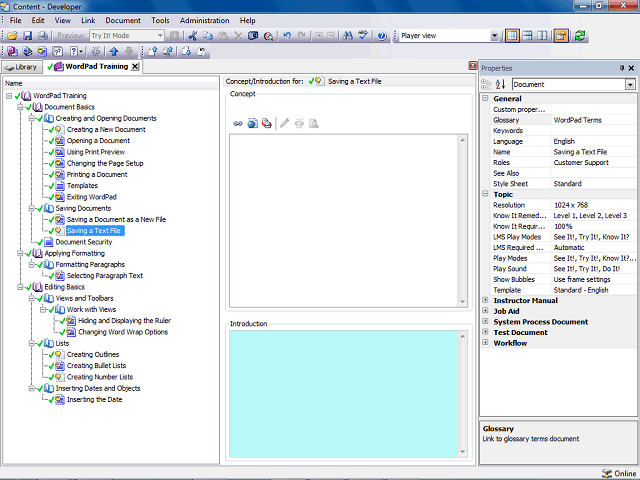Click the Glossary value WordPad Terms field
Image resolution: width=640 pixels, height=480 pixels.
593,120
